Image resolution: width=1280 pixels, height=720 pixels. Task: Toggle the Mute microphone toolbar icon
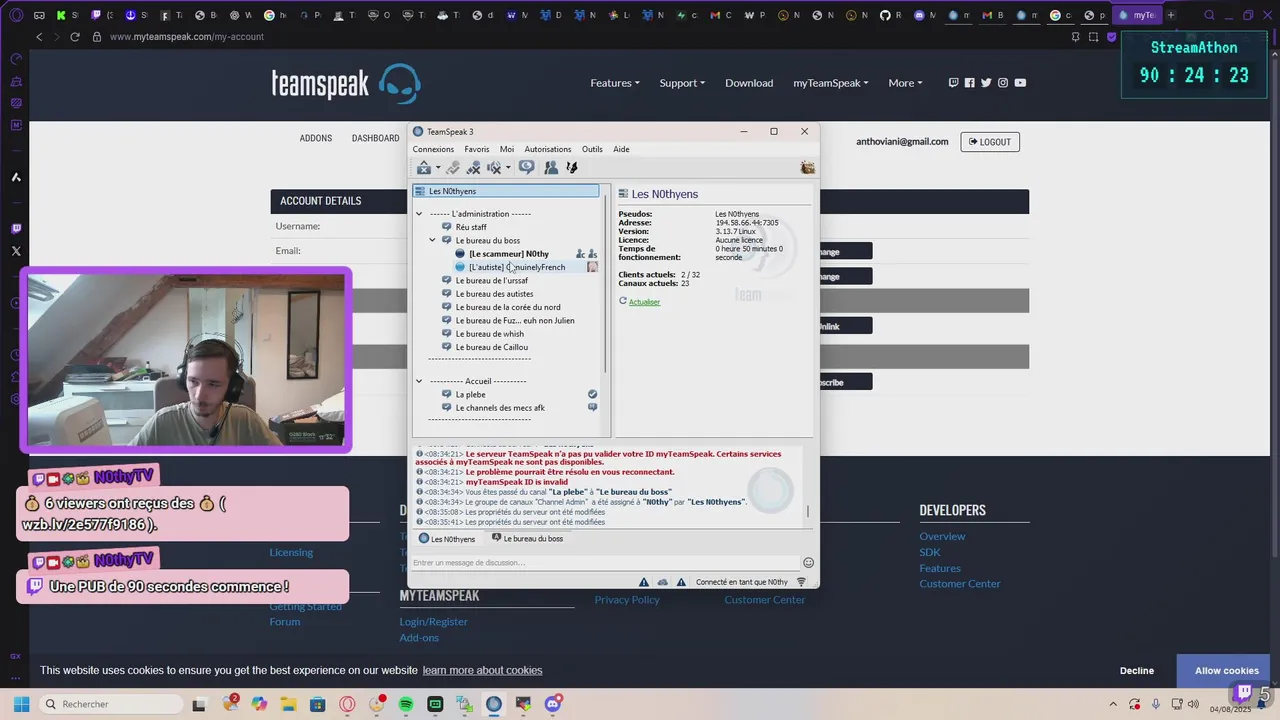pos(473,168)
